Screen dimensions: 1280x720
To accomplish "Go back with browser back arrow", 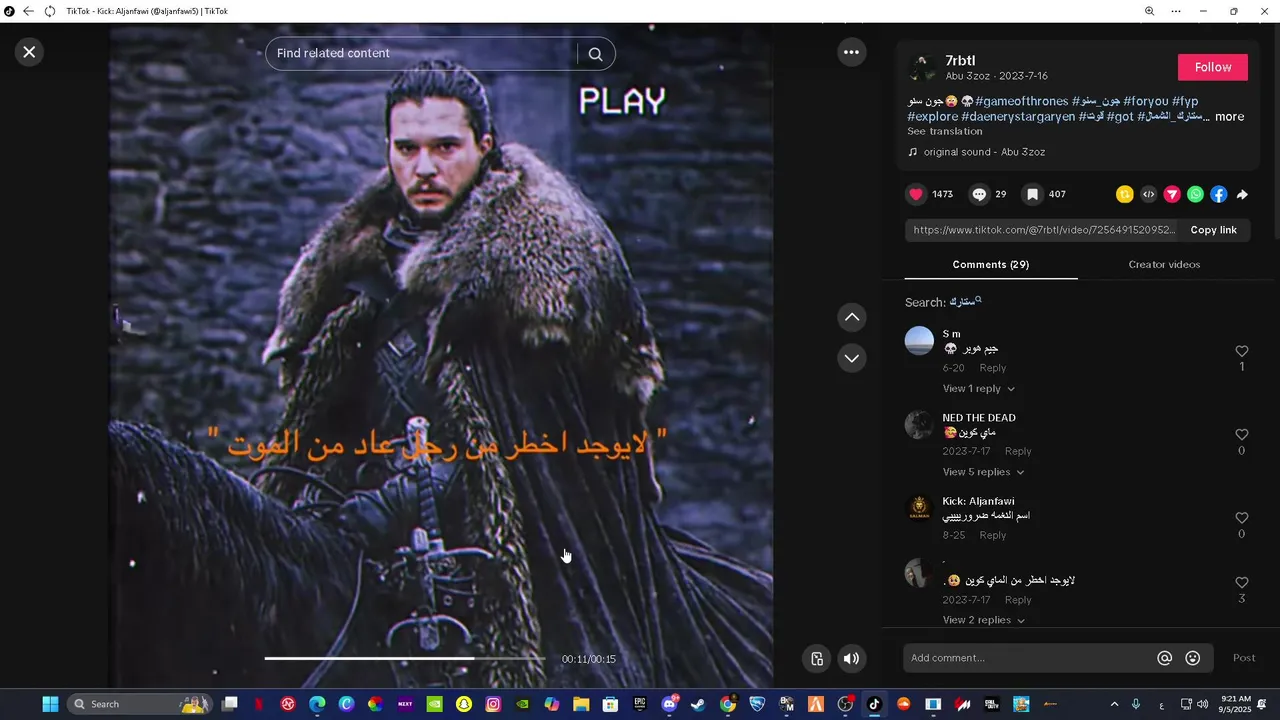I will [28, 11].
